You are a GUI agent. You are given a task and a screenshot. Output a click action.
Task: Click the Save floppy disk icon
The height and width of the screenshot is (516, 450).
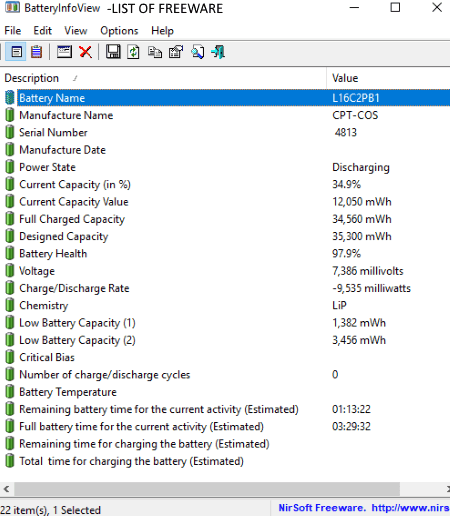click(x=113, y=52)
